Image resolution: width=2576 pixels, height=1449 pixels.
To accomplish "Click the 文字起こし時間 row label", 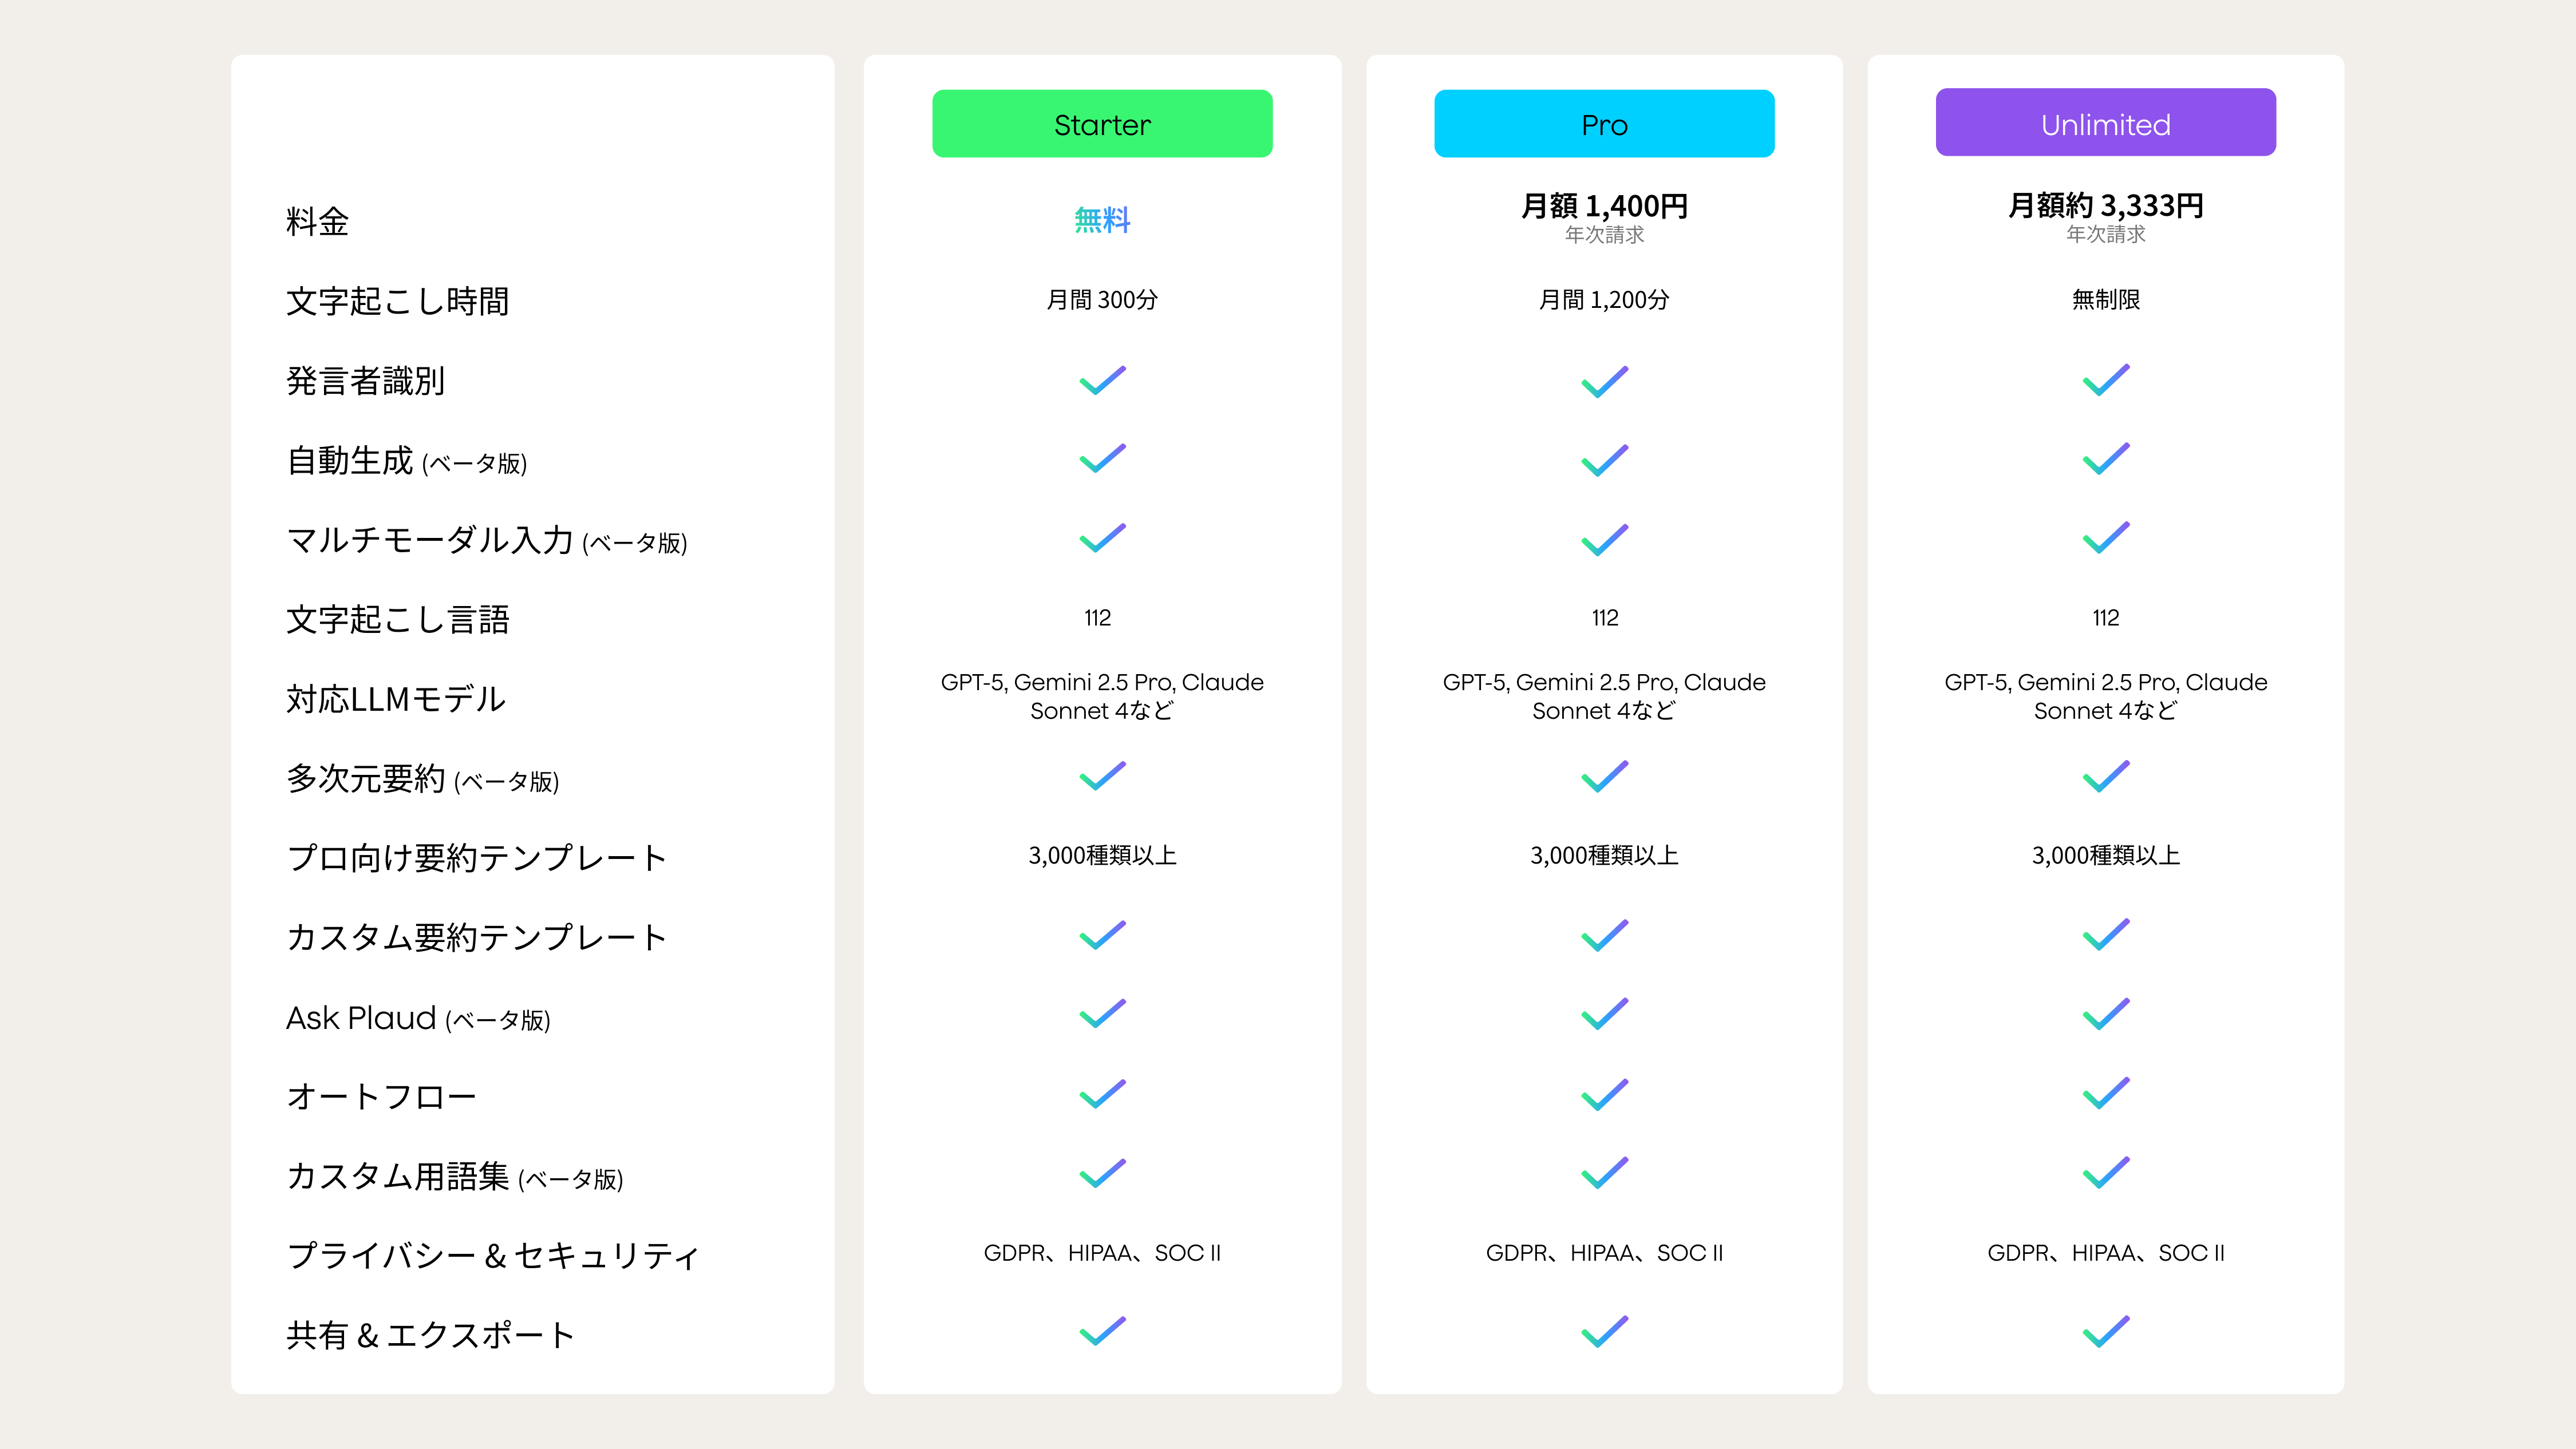I will (398, 301).
